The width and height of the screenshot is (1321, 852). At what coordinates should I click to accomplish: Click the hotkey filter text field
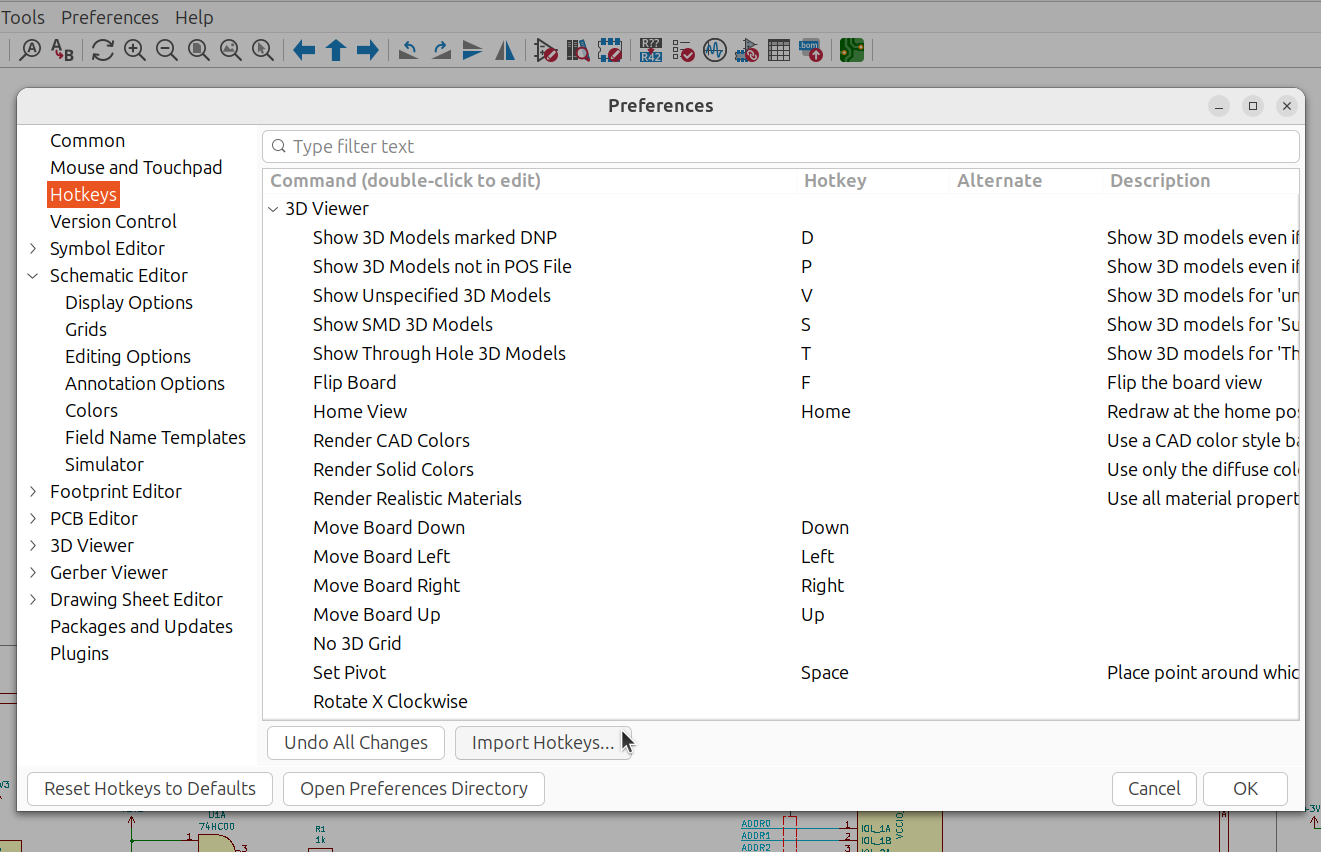tap(780, 147)
